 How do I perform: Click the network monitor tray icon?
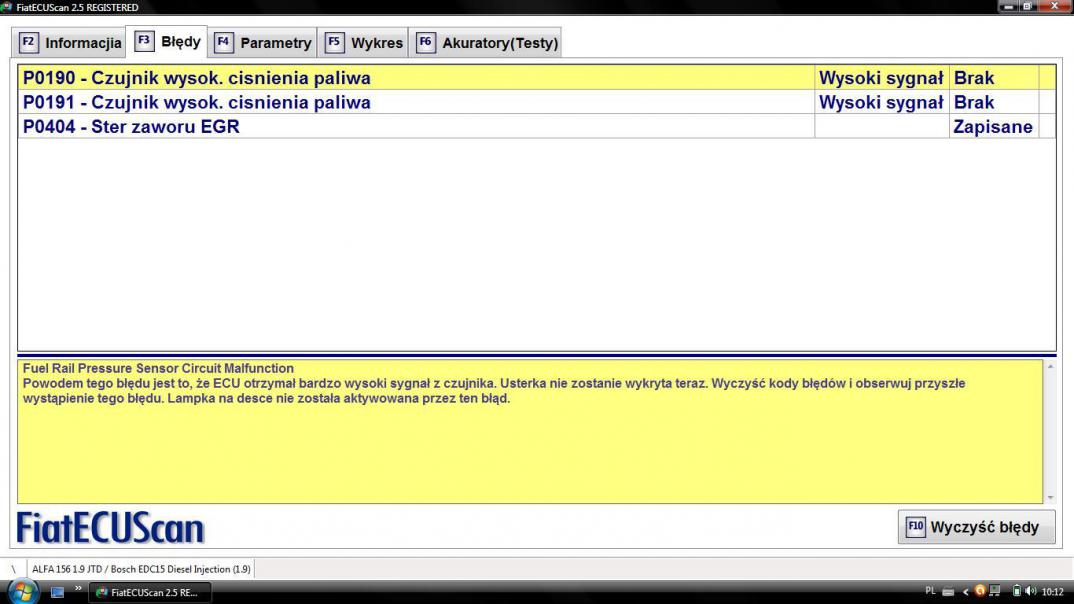995,591
